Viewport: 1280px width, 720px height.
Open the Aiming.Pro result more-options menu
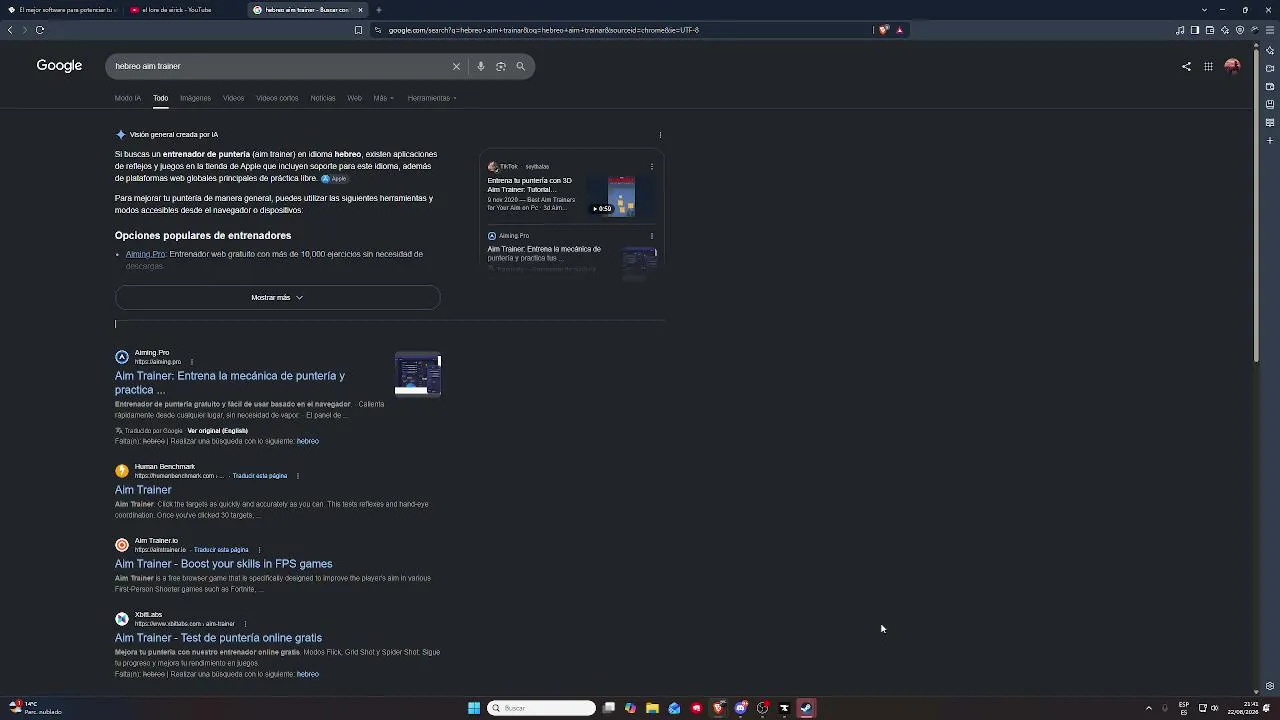(x=191, y=362)
